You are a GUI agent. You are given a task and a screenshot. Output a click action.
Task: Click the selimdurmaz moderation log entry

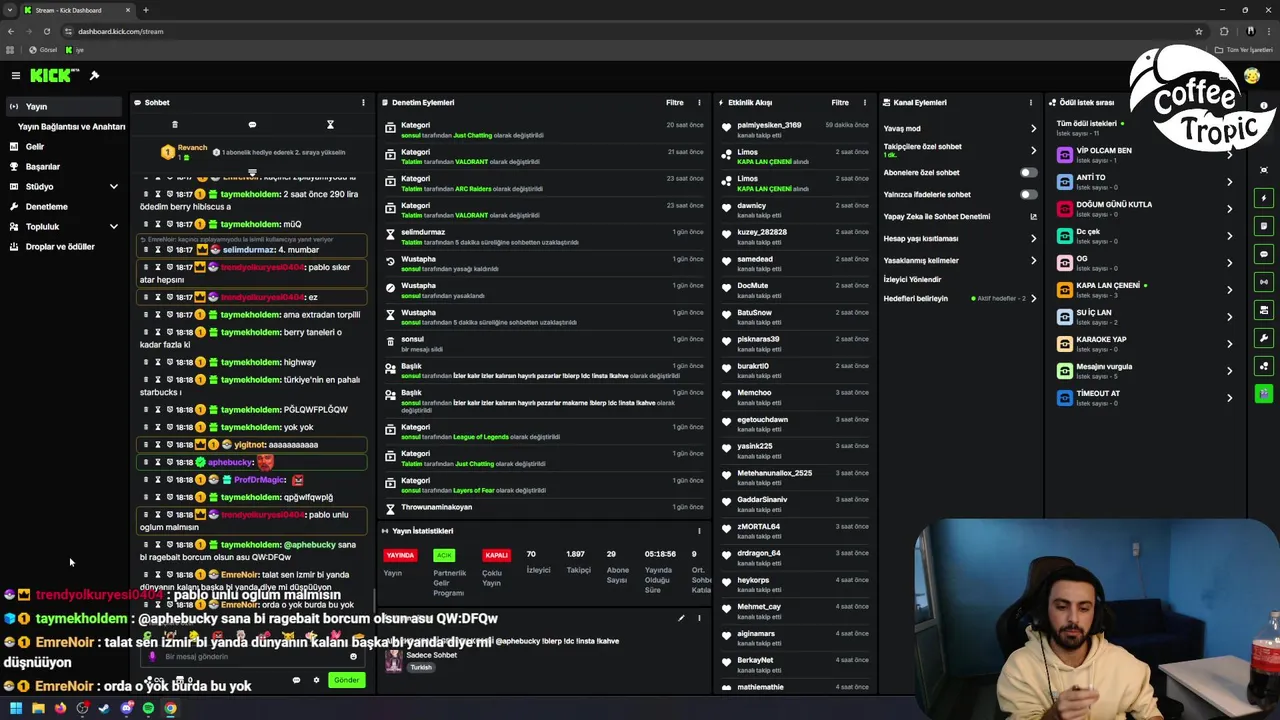tap(542, 237)
